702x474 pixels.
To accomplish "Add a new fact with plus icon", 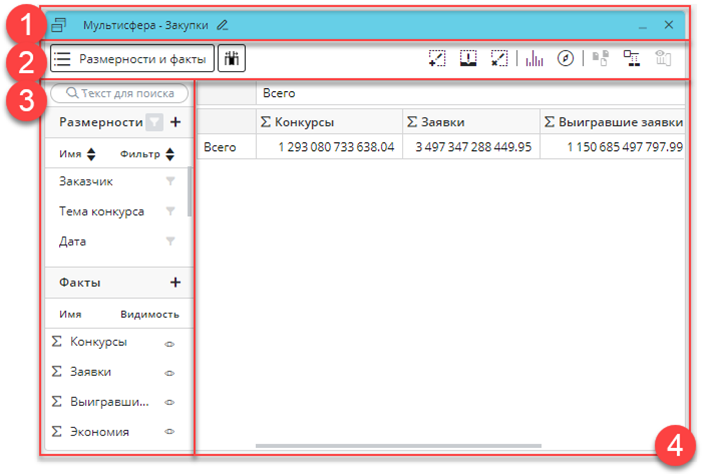I will click(x=175, y=283).
